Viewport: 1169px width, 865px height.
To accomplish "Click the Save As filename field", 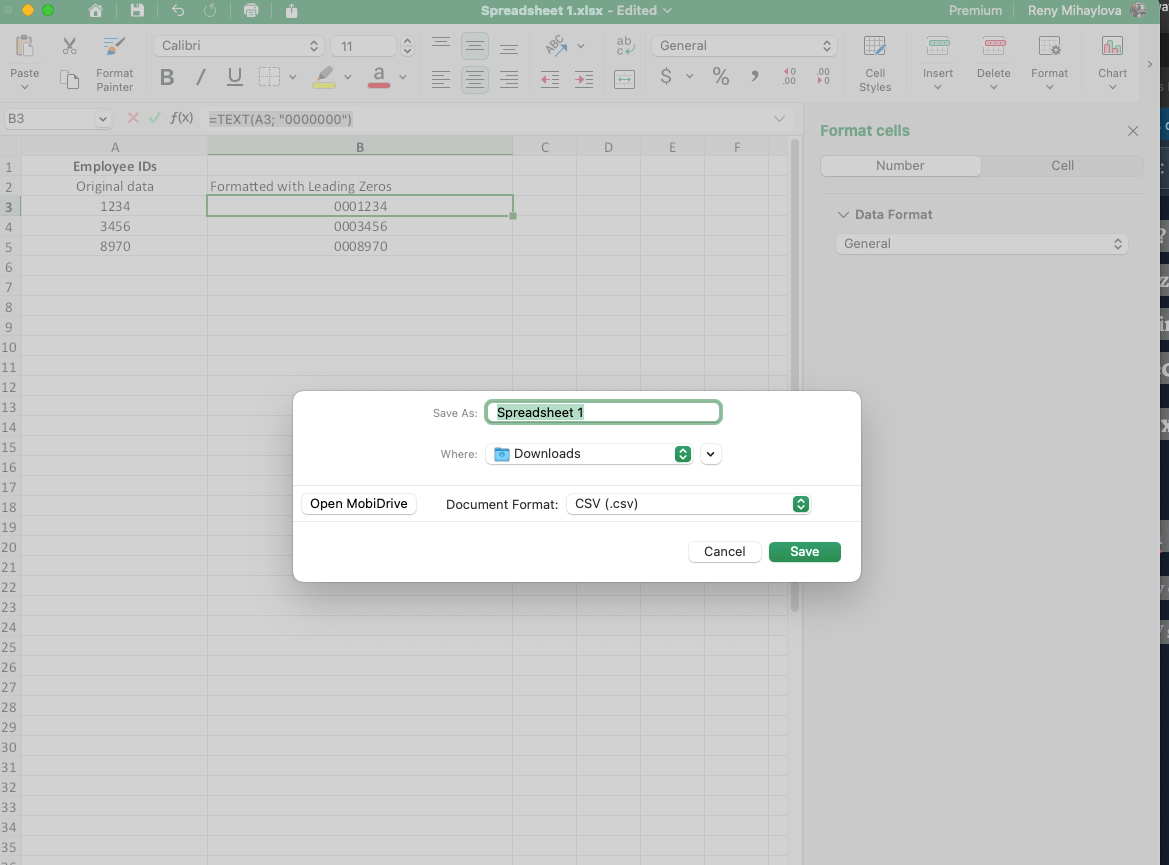I will coord(603,412).
